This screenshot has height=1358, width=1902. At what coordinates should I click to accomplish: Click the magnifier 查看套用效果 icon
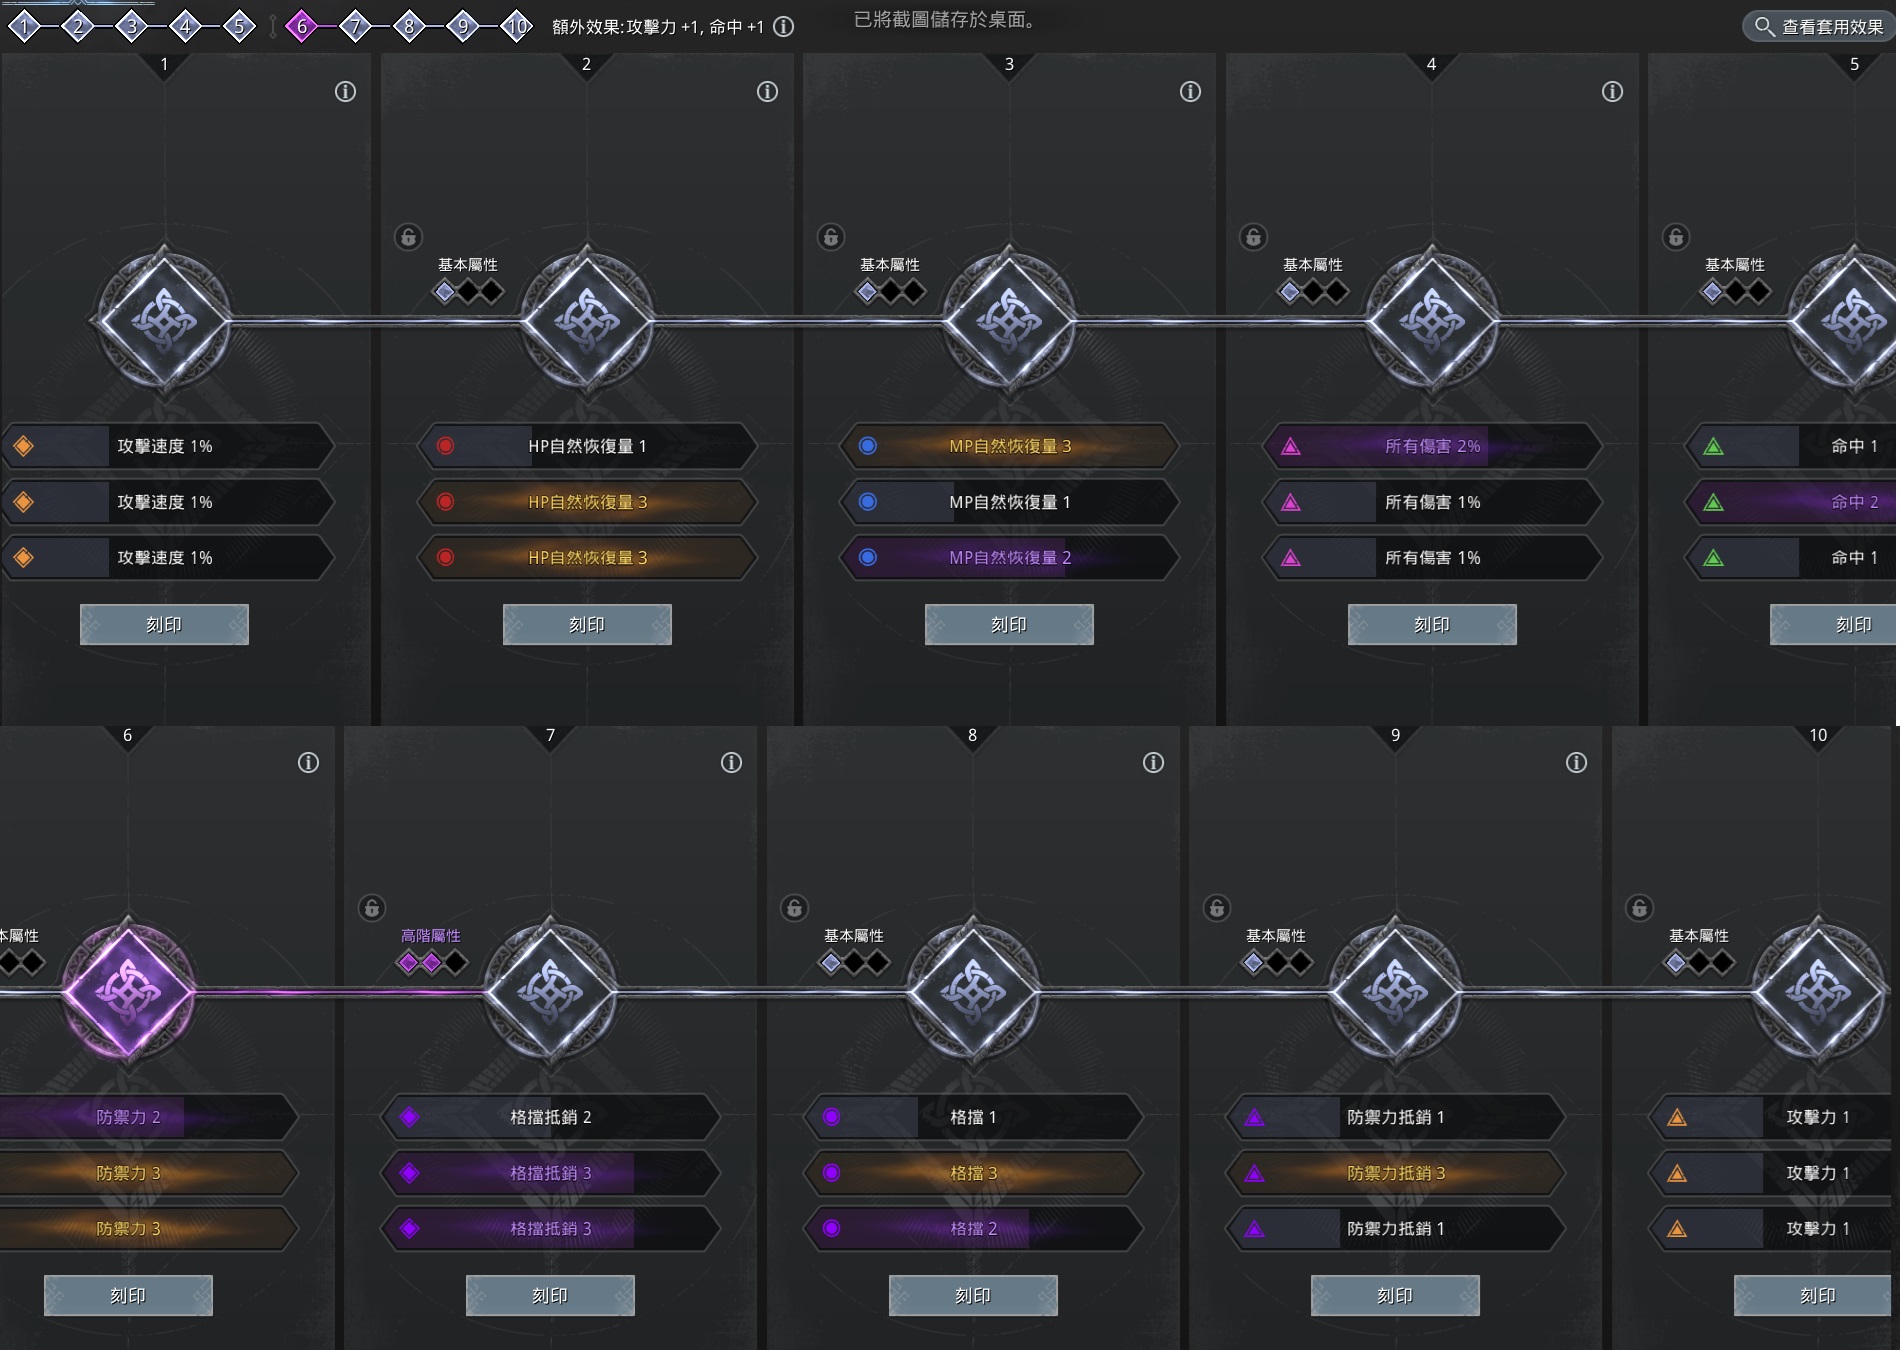(1765, 27)
